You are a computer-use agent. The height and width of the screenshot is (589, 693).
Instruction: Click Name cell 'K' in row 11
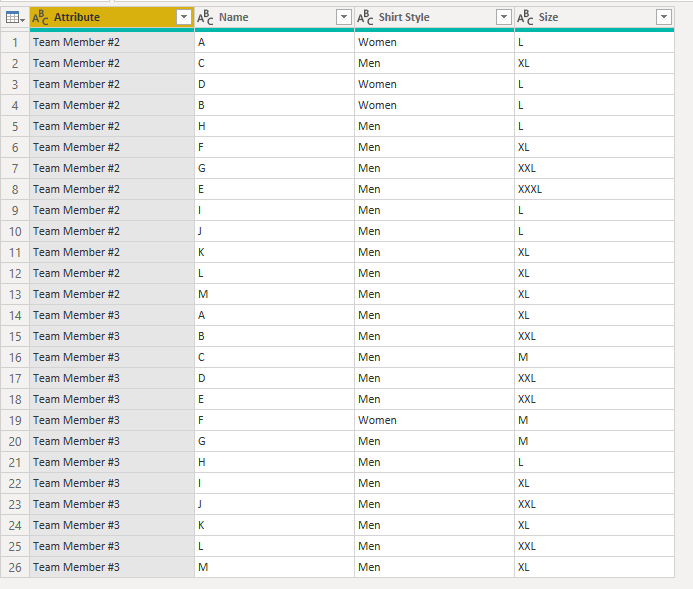point(274,252)
